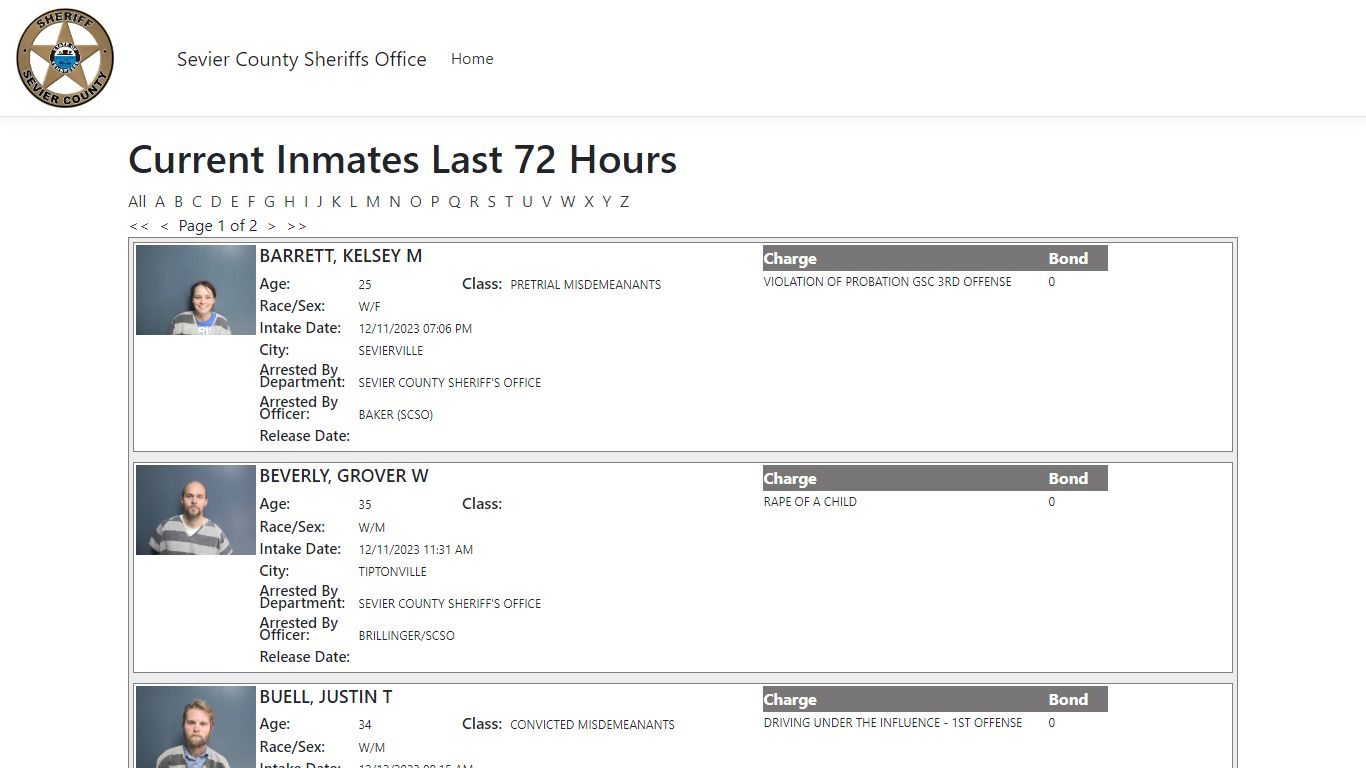Filter inmates by letter H
The width and height of the screenshot is (1366, 768).
[289, 201]
